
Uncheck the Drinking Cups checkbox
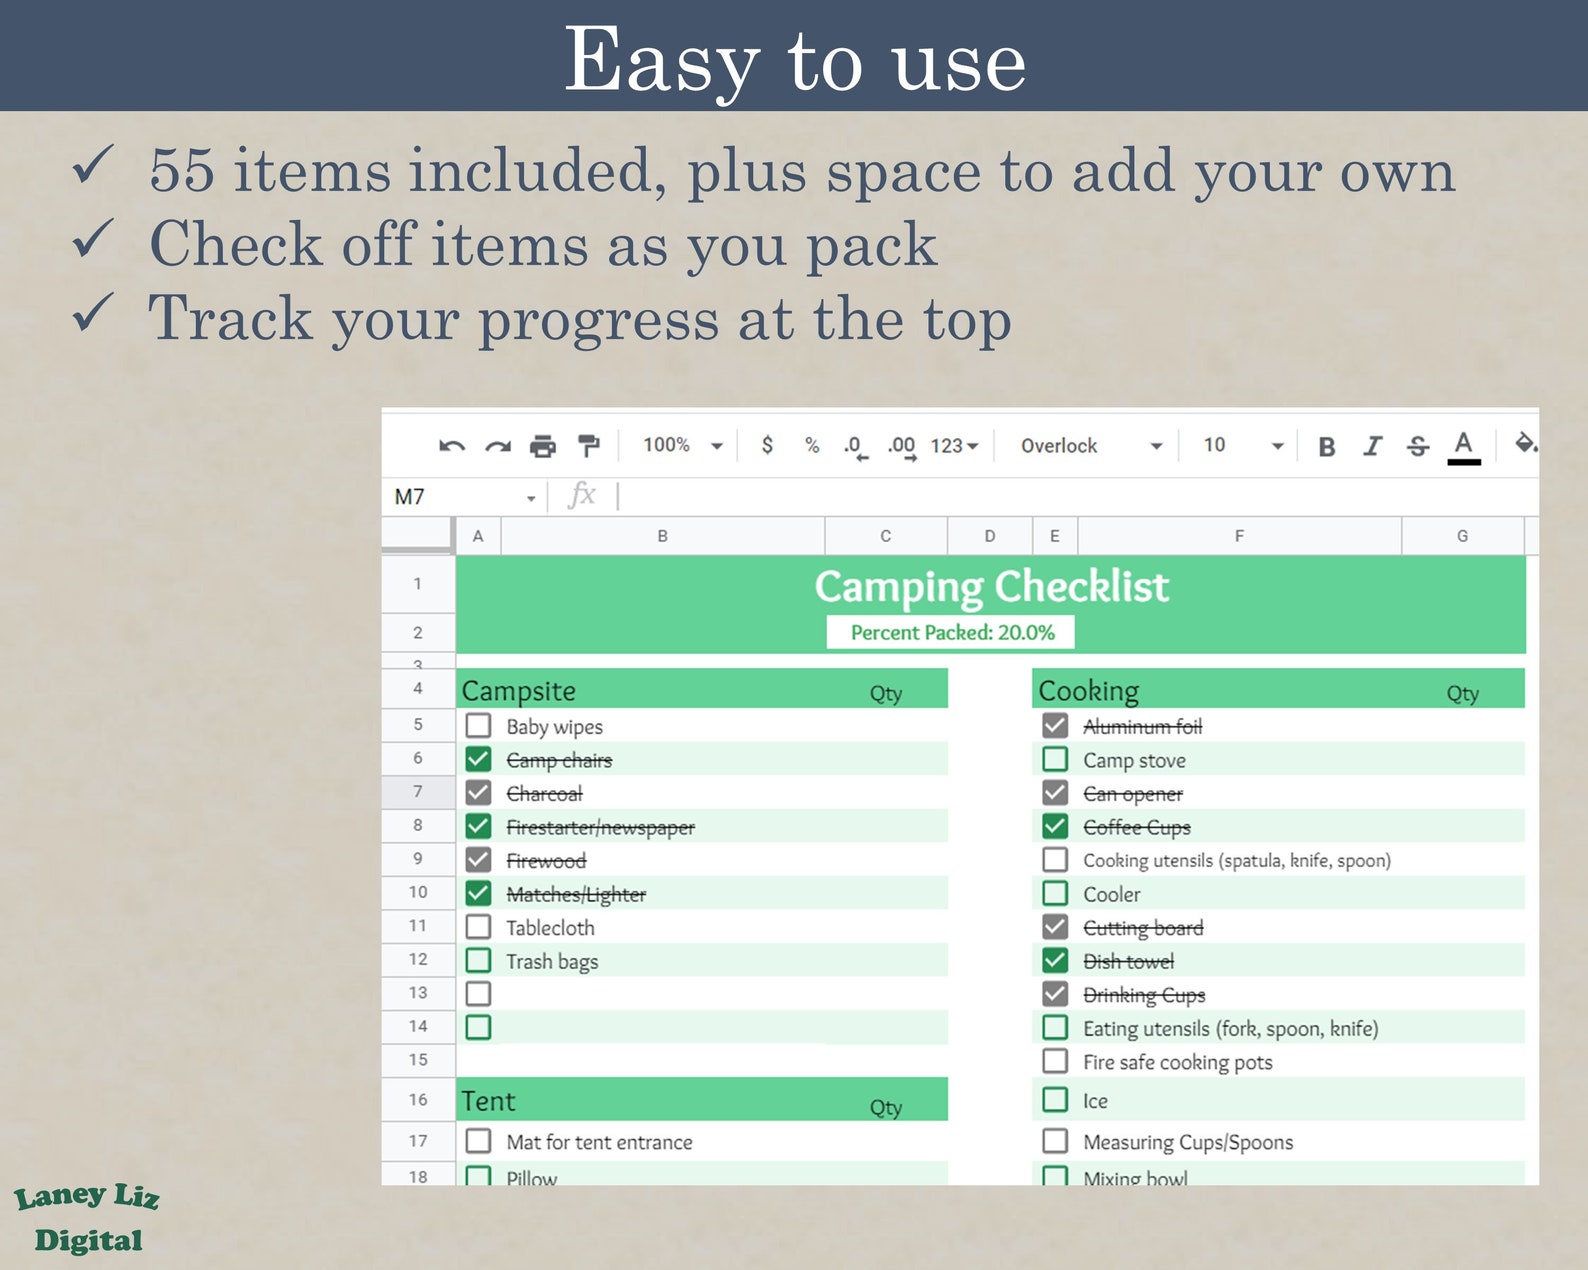tap(1055, 994)
